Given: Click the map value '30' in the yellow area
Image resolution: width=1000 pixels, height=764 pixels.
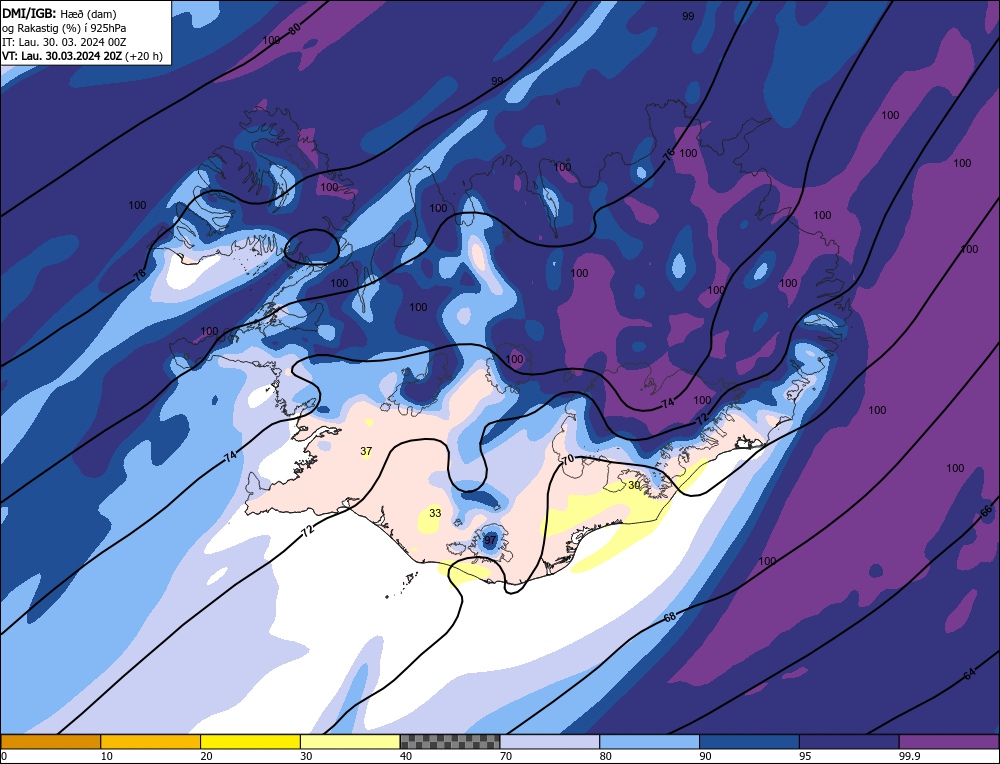Looking at the screenshot, I should [634, 485].
